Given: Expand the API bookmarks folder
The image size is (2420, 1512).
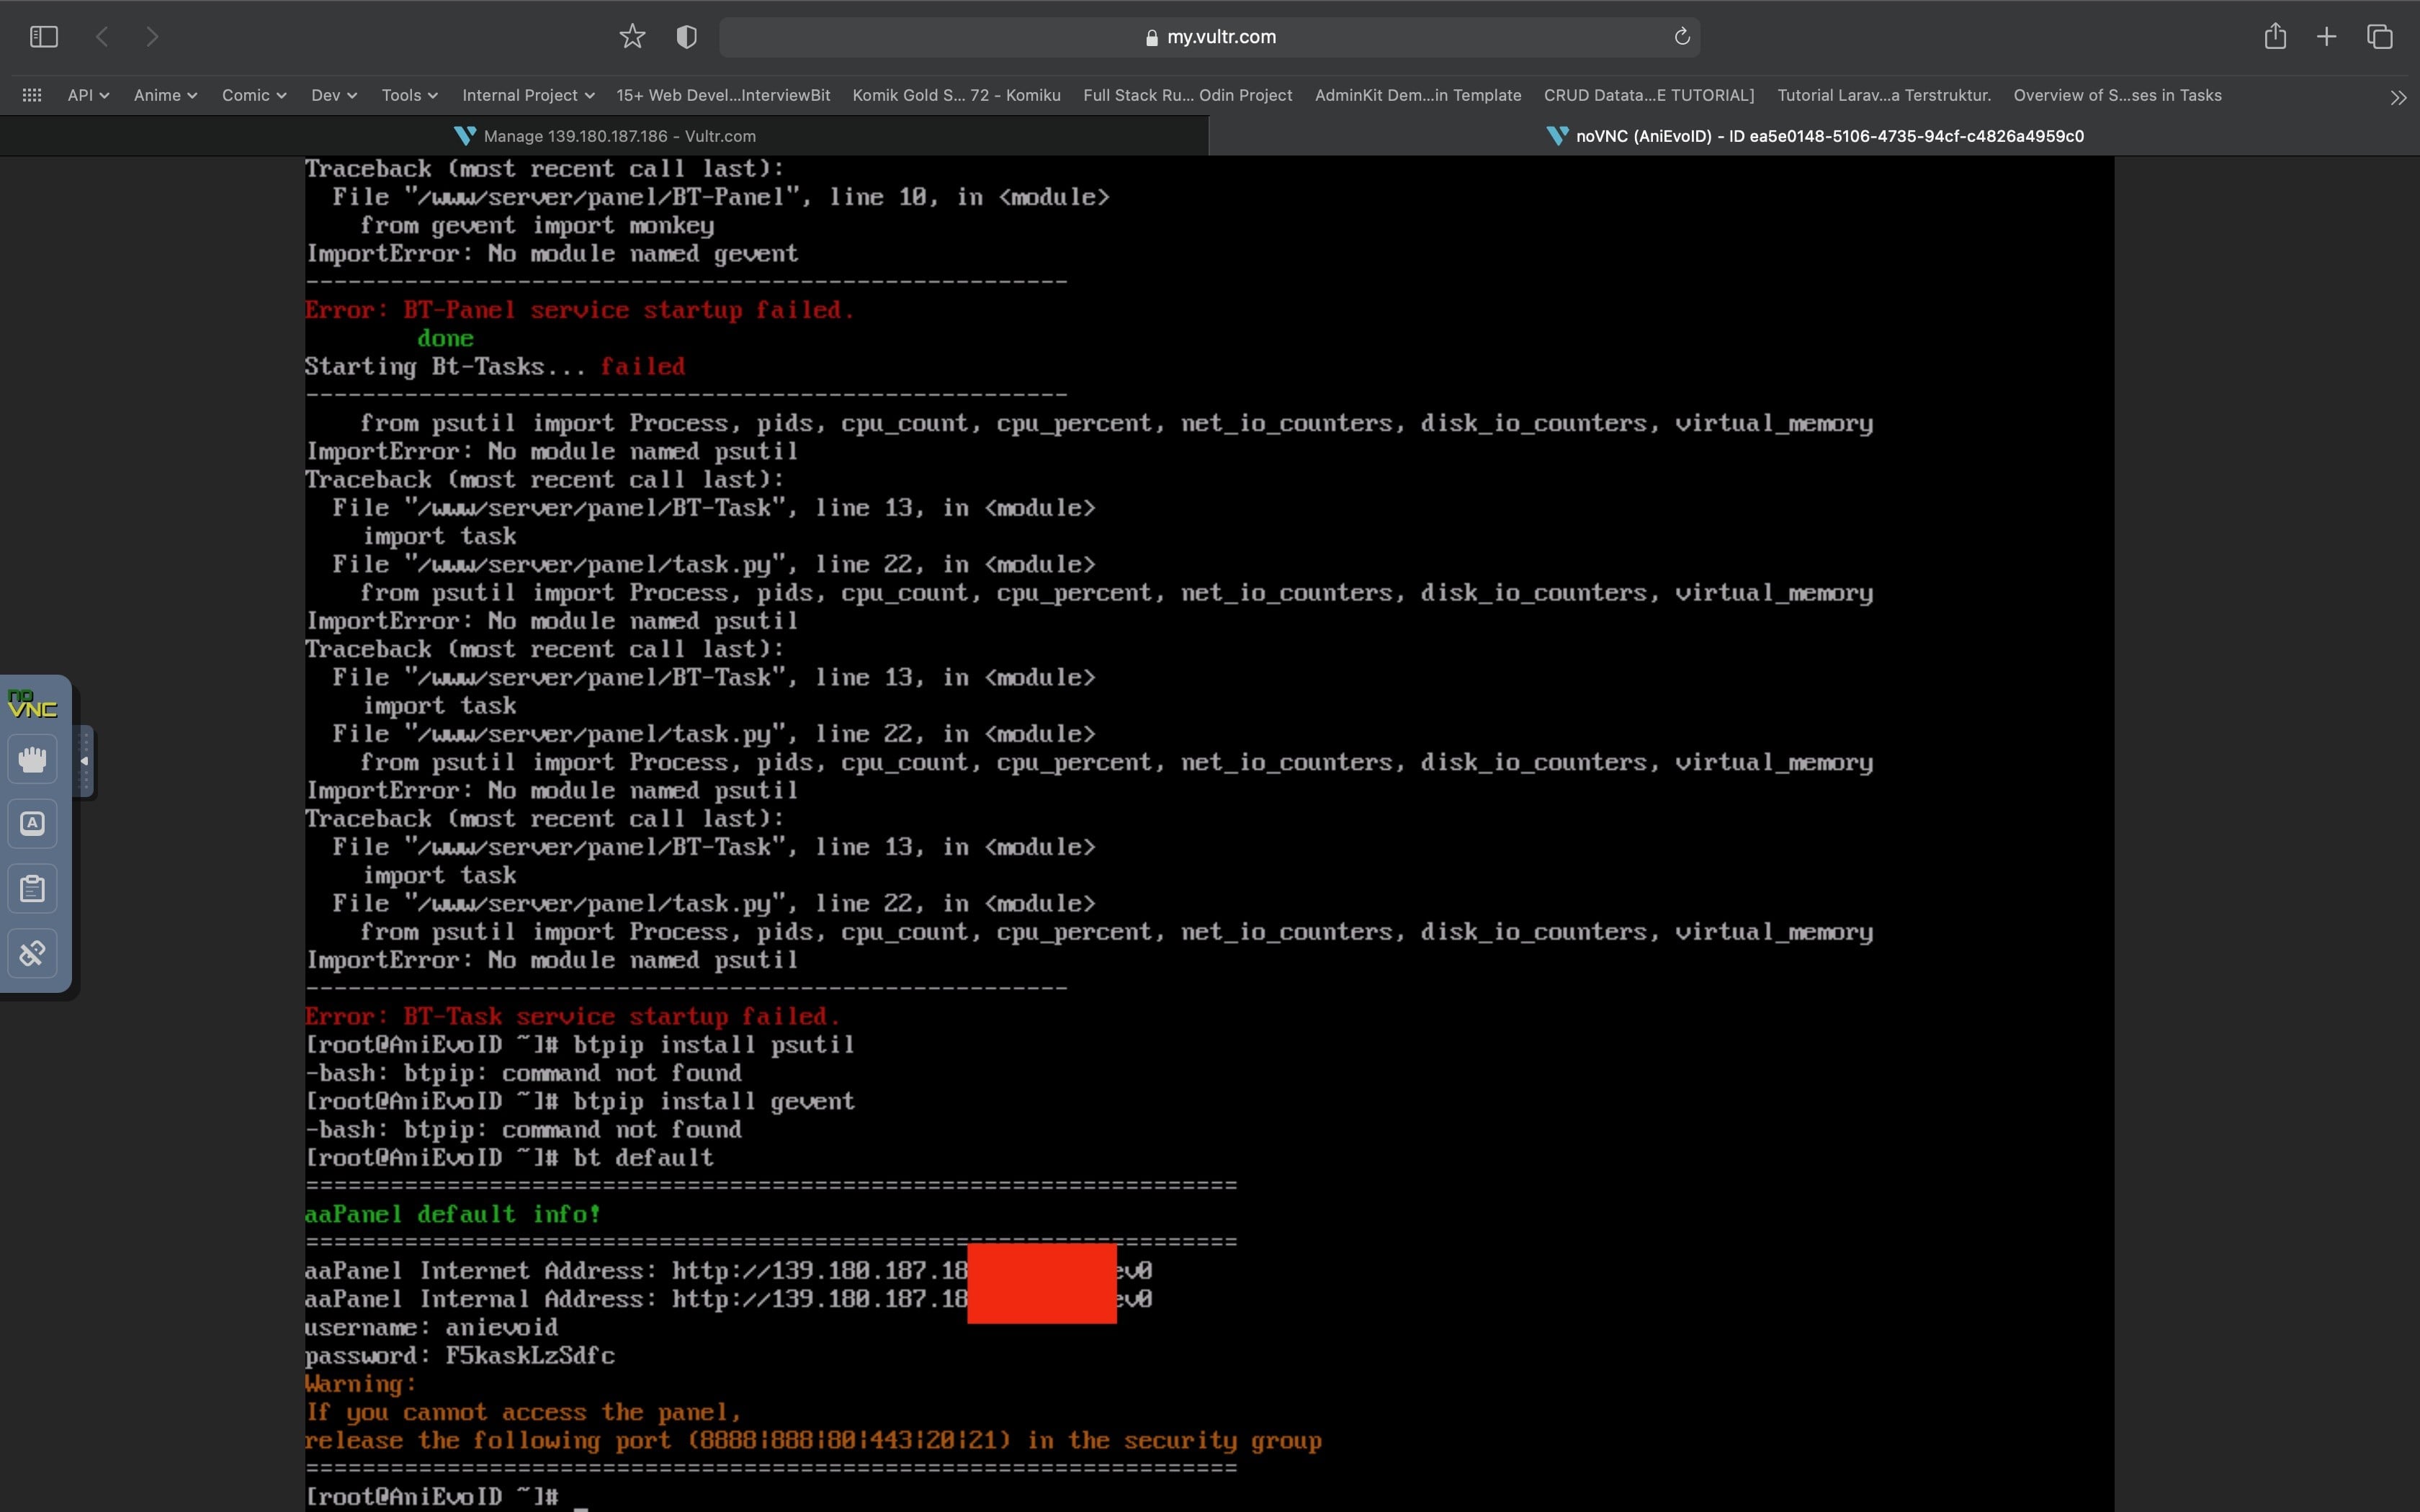Looking at the screenshot, I should (x=88, y=95).
